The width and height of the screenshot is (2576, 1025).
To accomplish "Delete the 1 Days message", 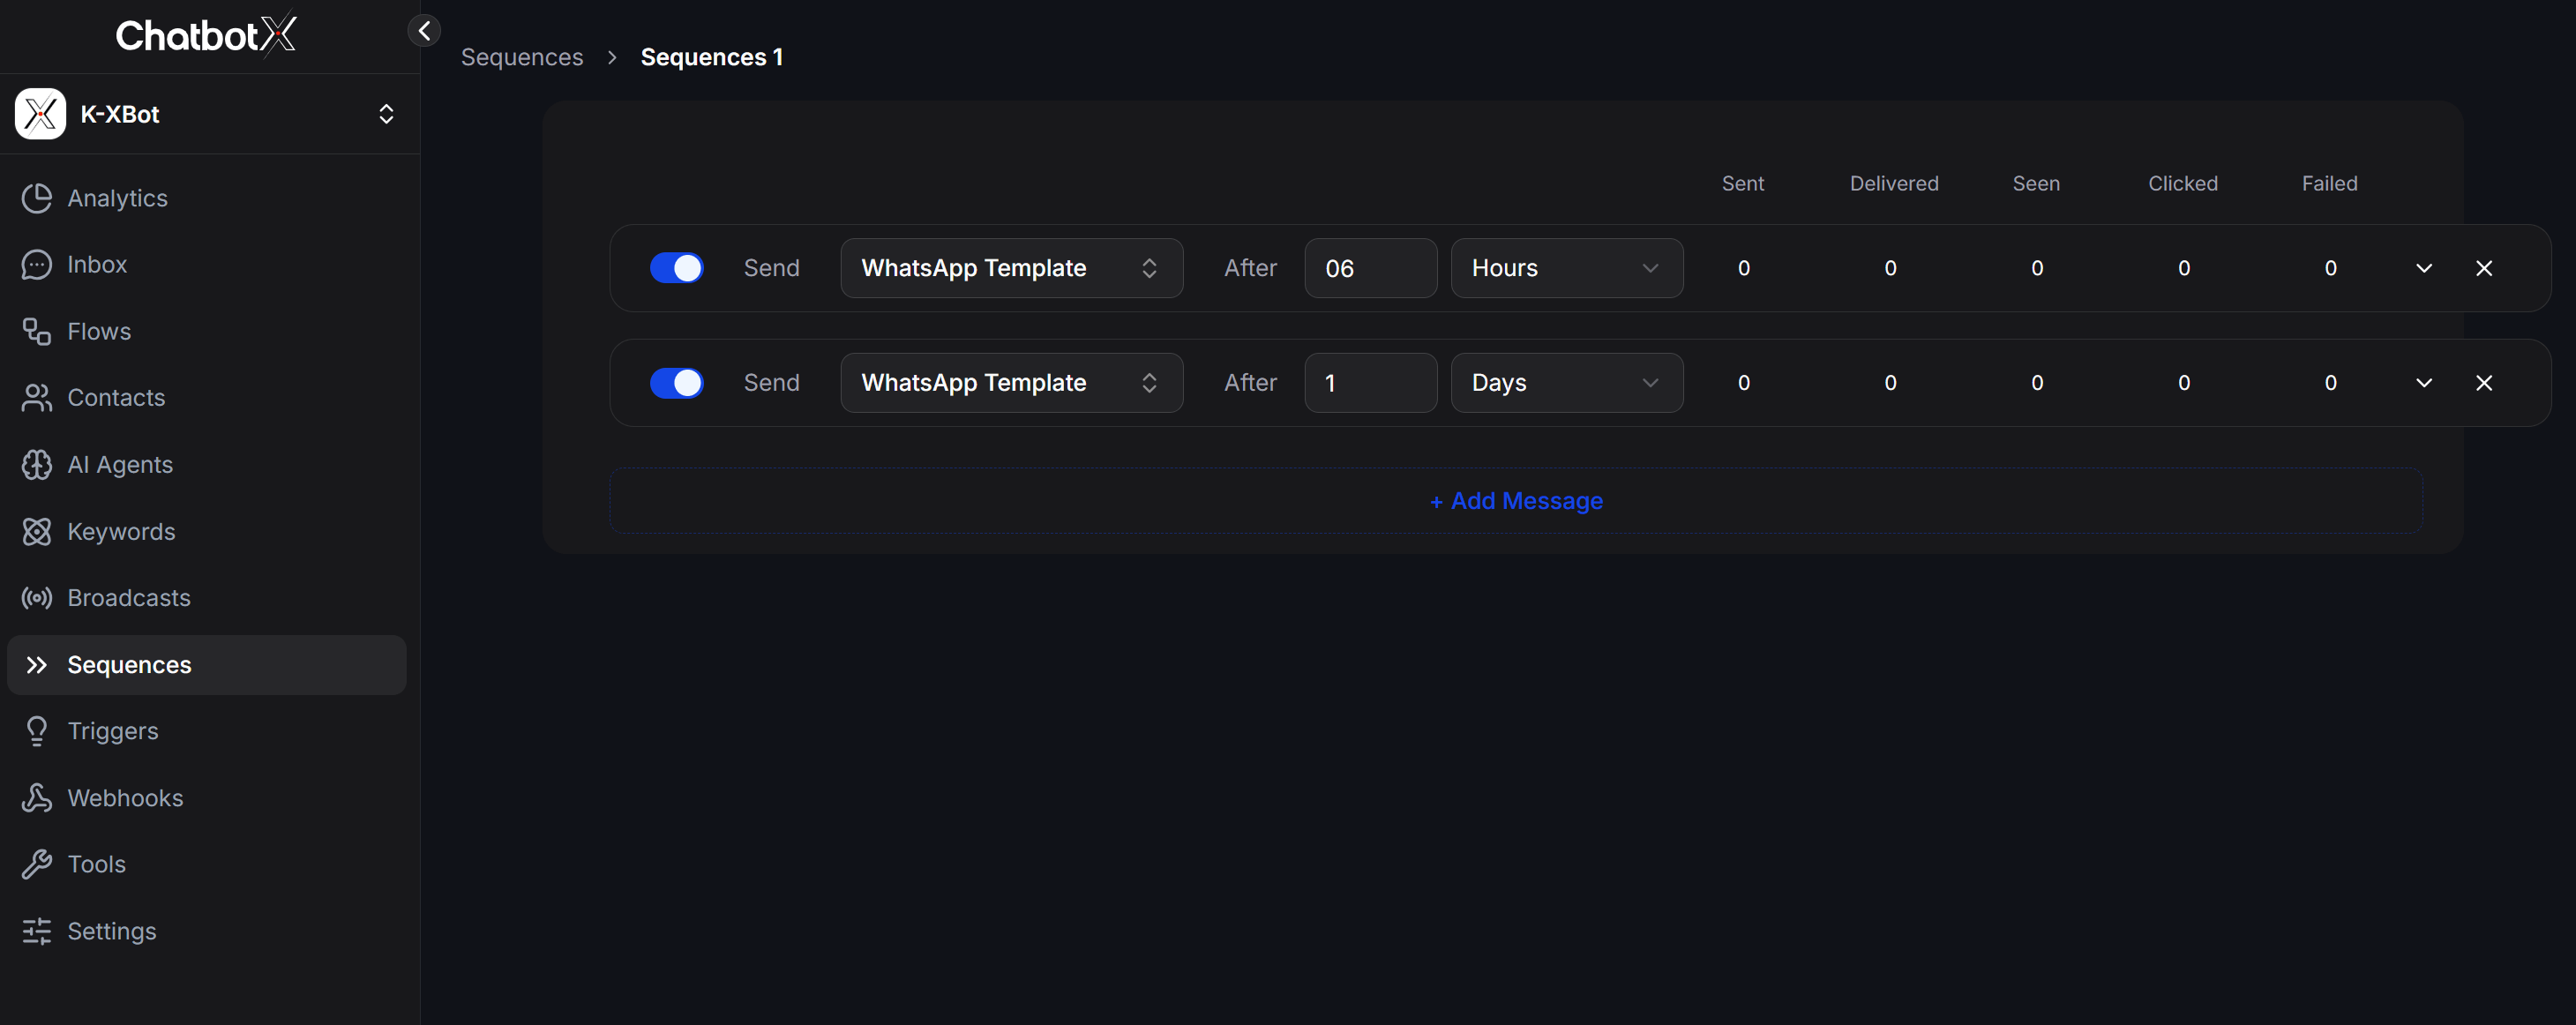I will coord(2483,383).
